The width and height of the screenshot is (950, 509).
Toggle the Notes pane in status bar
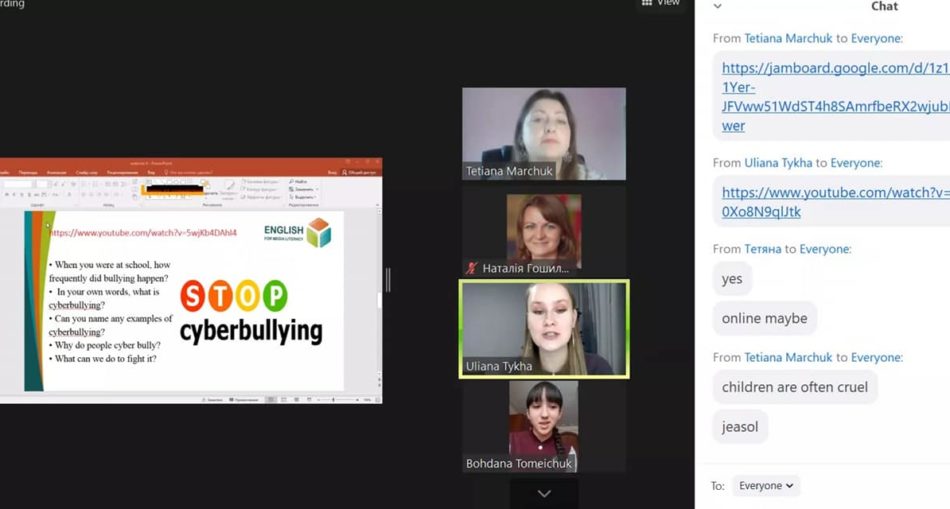click(x=211, y=399)
